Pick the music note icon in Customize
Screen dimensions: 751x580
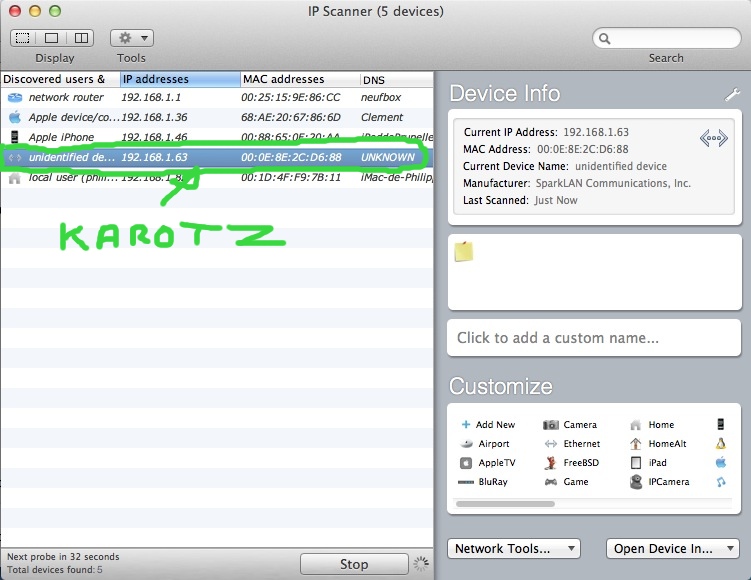tap(721, 482)
